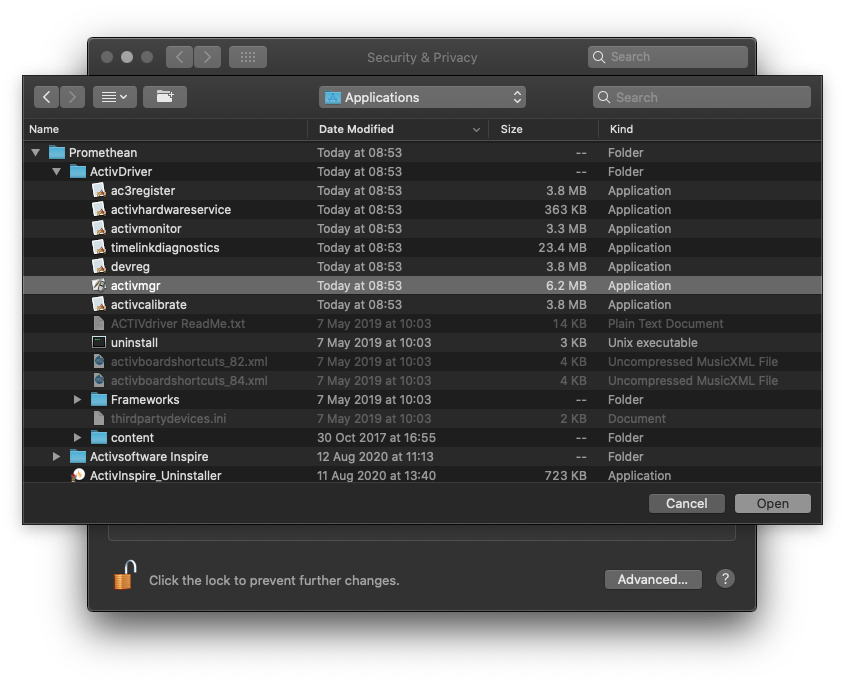Collapse the Promethean folder
This screenshot has width=845, height=685.
coord(36,153)
